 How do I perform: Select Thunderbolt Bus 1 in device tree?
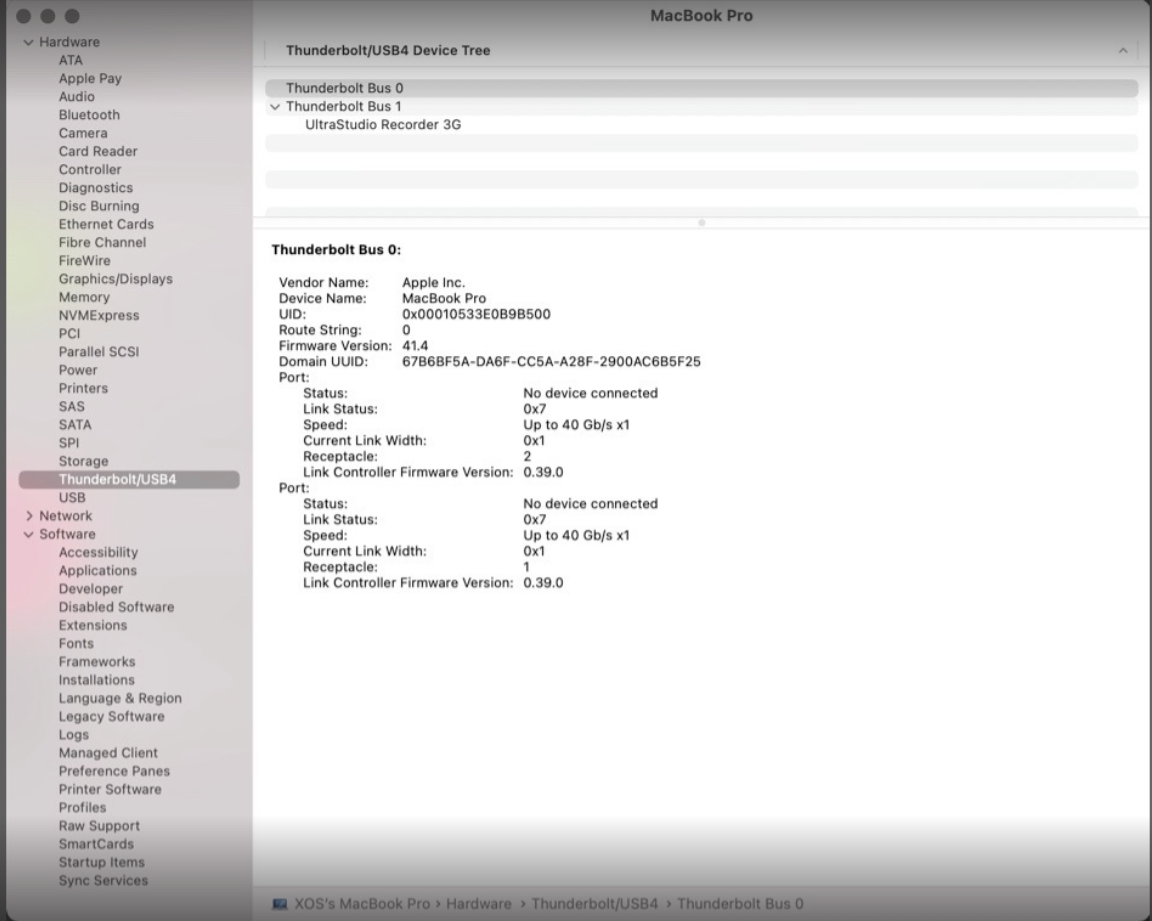702,106
